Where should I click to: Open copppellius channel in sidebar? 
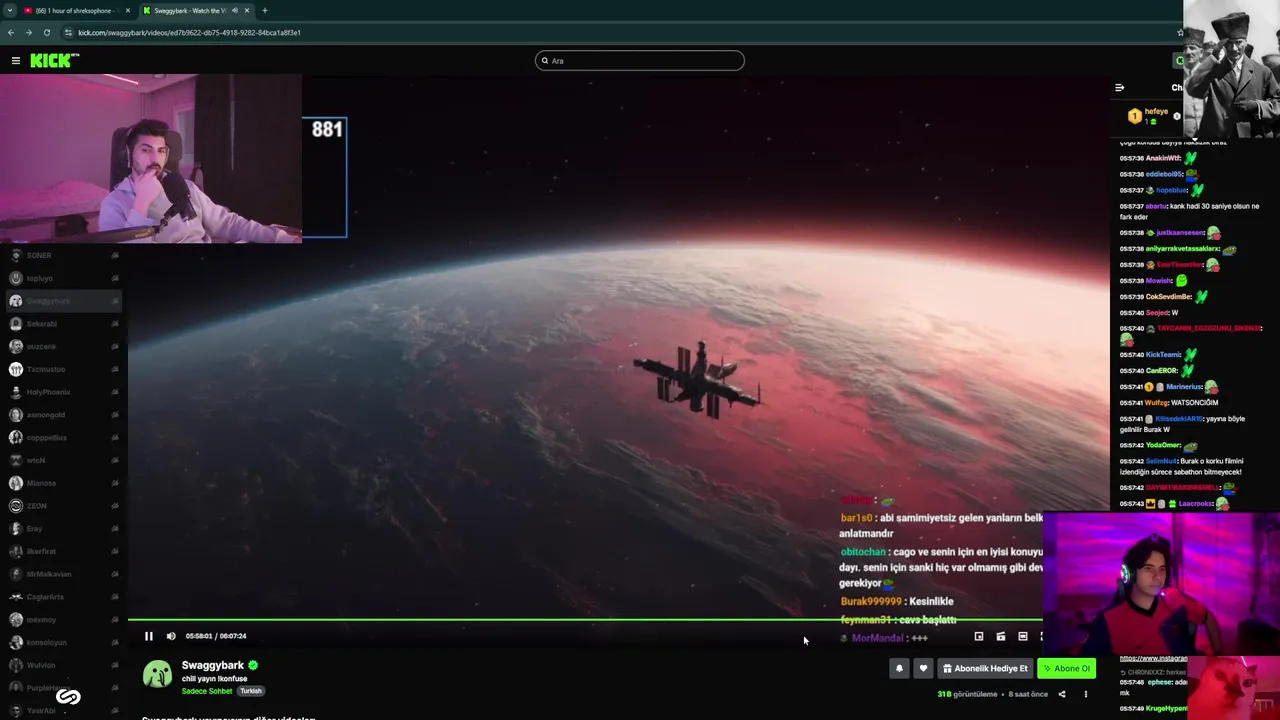point(63,437)
